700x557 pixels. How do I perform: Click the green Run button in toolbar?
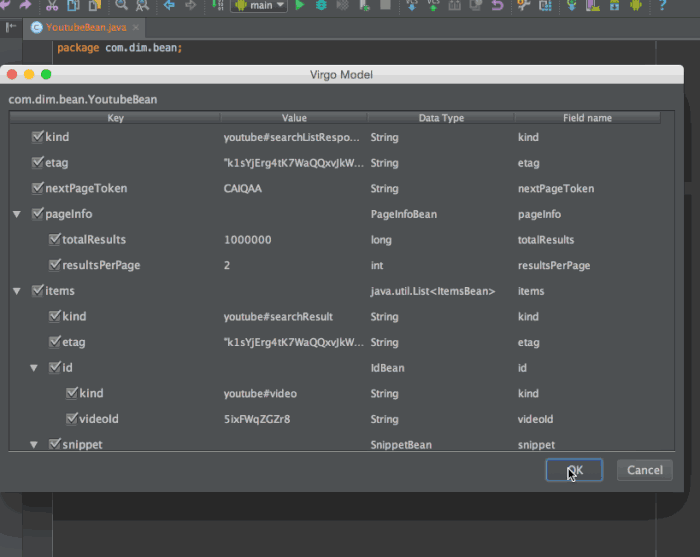click(300, 5)
